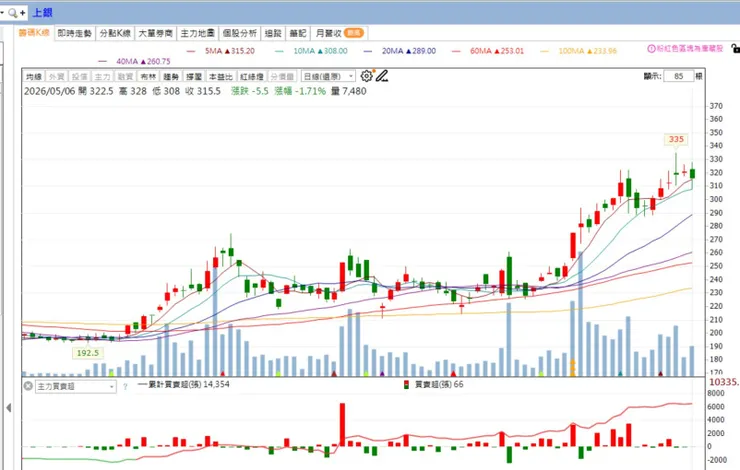Click the 100MA 233.96 legend entry
This screenshot has height=470, width=740.
(x=579, y=51)
